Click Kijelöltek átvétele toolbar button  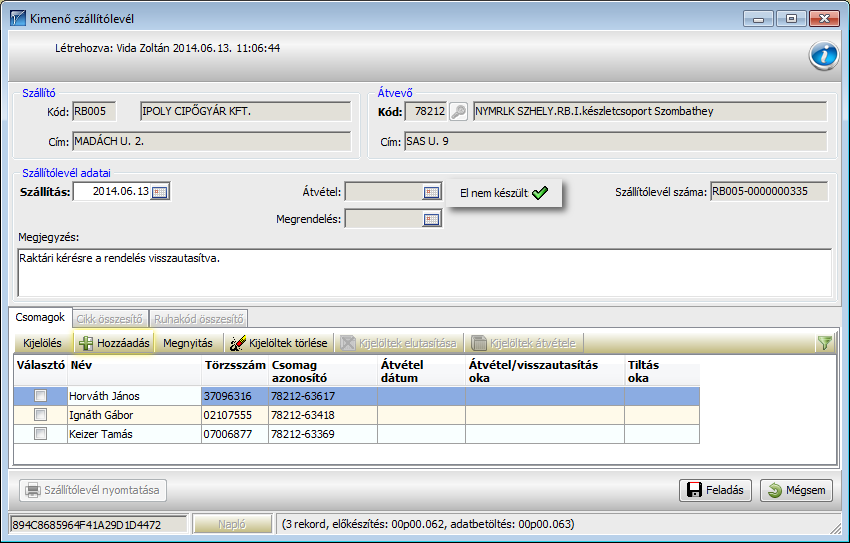pyautogui.click(x=524, y=343)
